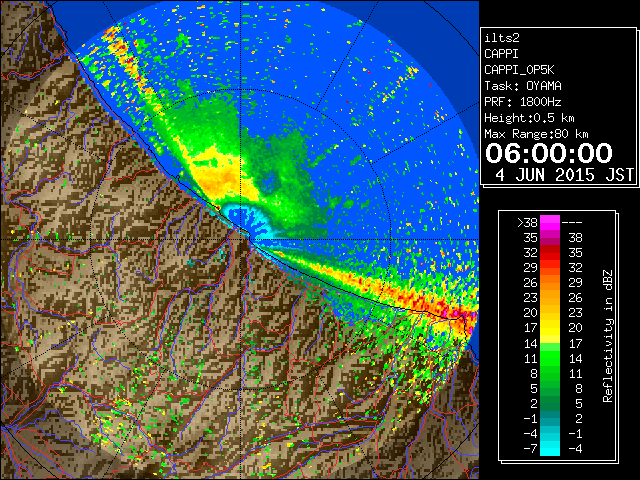Viewport: 640px width, 480px height.
Task: Click the 'PRF: 1800Hz' line
Action: point(523,102)
